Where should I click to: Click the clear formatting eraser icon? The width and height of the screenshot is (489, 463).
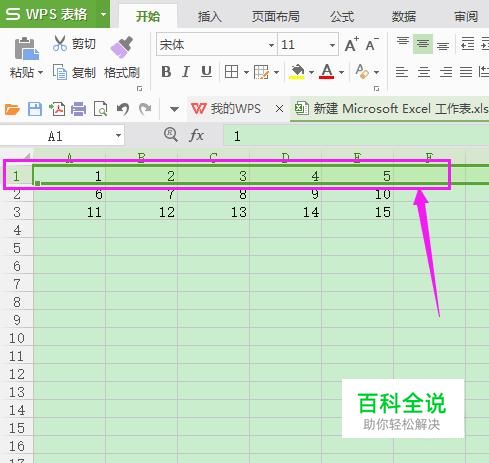click(x=362, y=72)
